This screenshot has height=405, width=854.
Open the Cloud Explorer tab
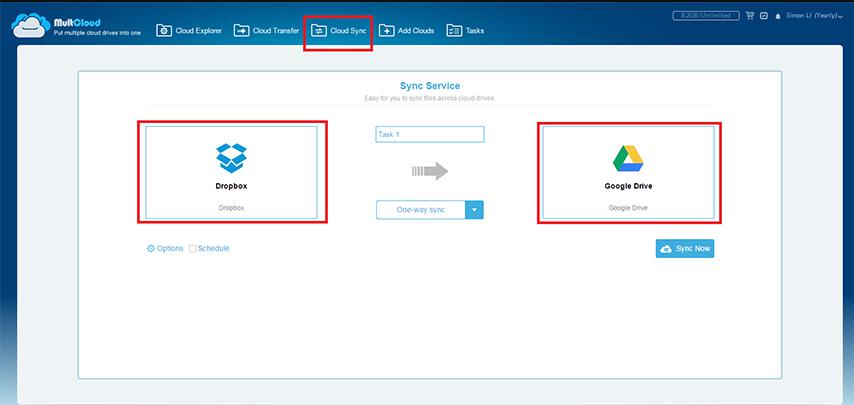189,30
